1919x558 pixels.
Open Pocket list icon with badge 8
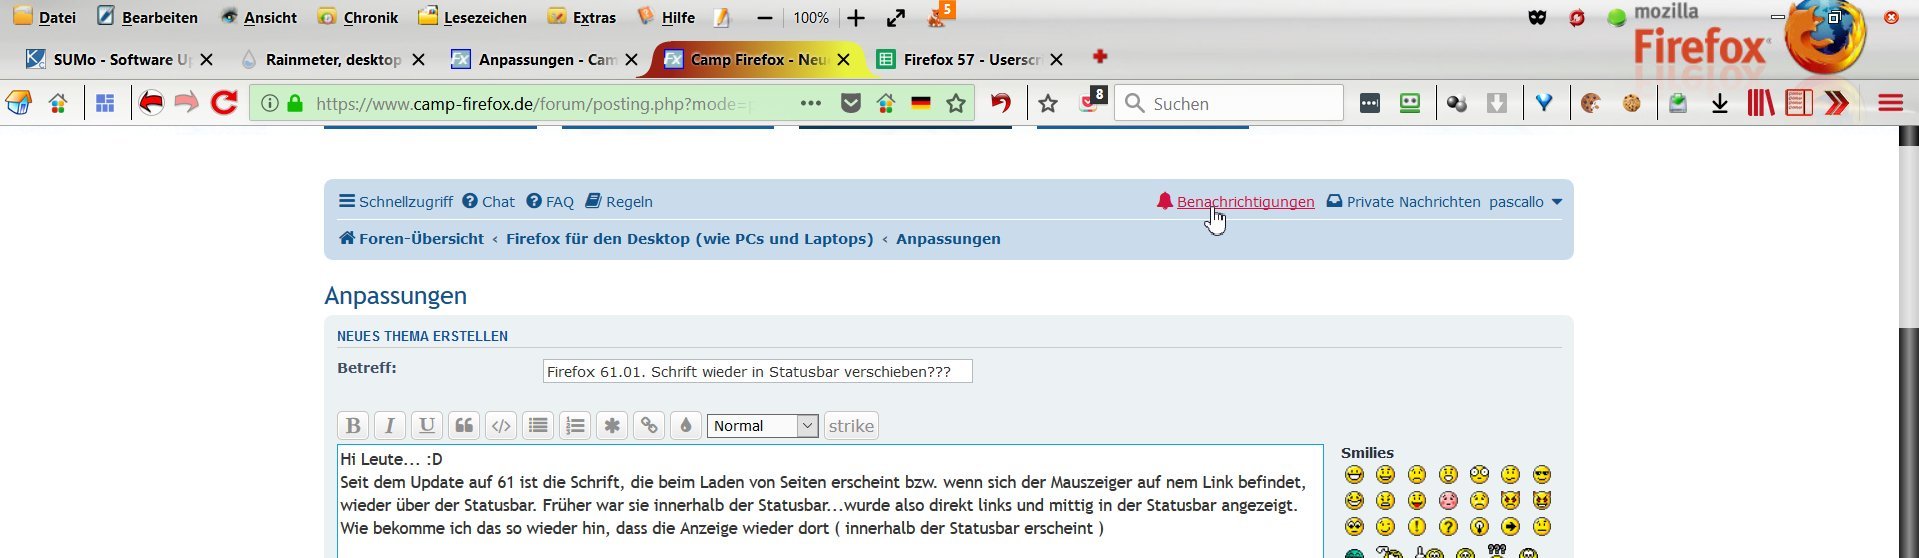tap(1093, 100)
